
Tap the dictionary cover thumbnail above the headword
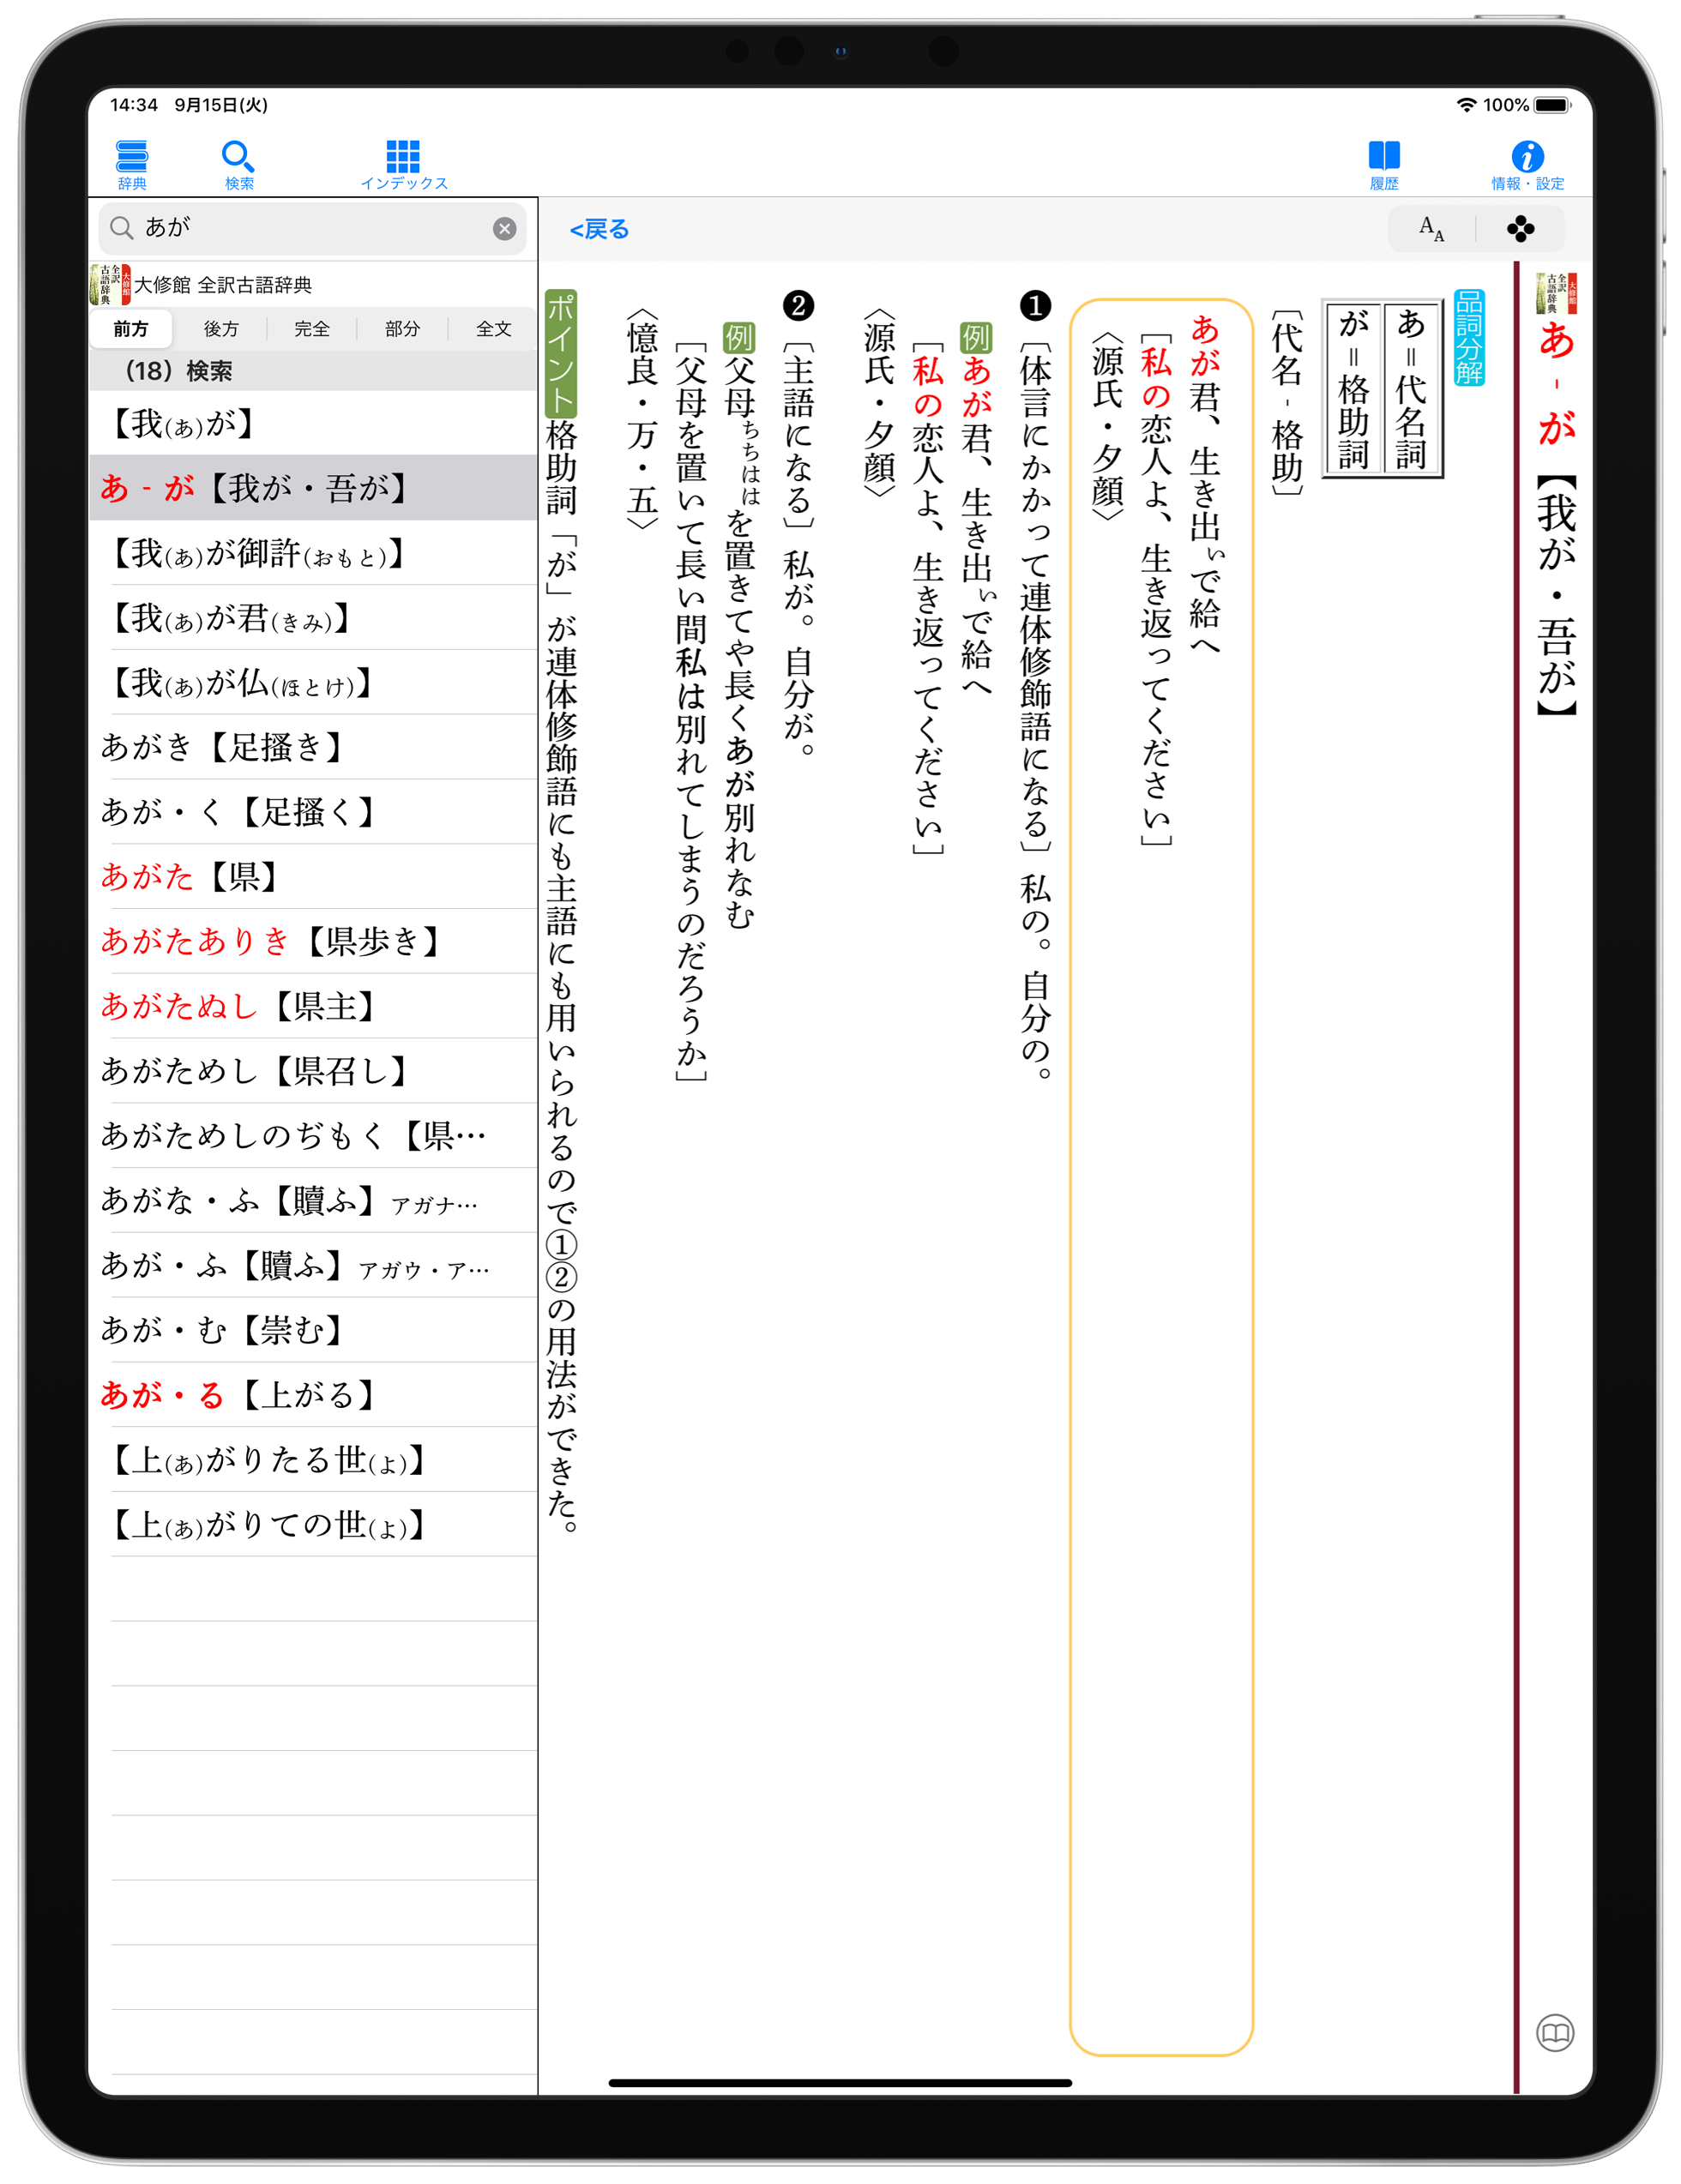pyautogui.click(x=1556, y=292)
